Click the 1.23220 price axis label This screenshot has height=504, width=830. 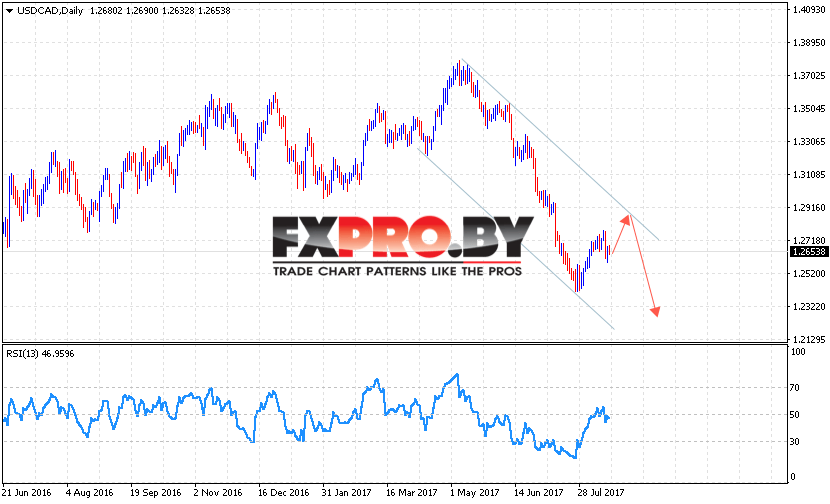[x=809, y=307]
